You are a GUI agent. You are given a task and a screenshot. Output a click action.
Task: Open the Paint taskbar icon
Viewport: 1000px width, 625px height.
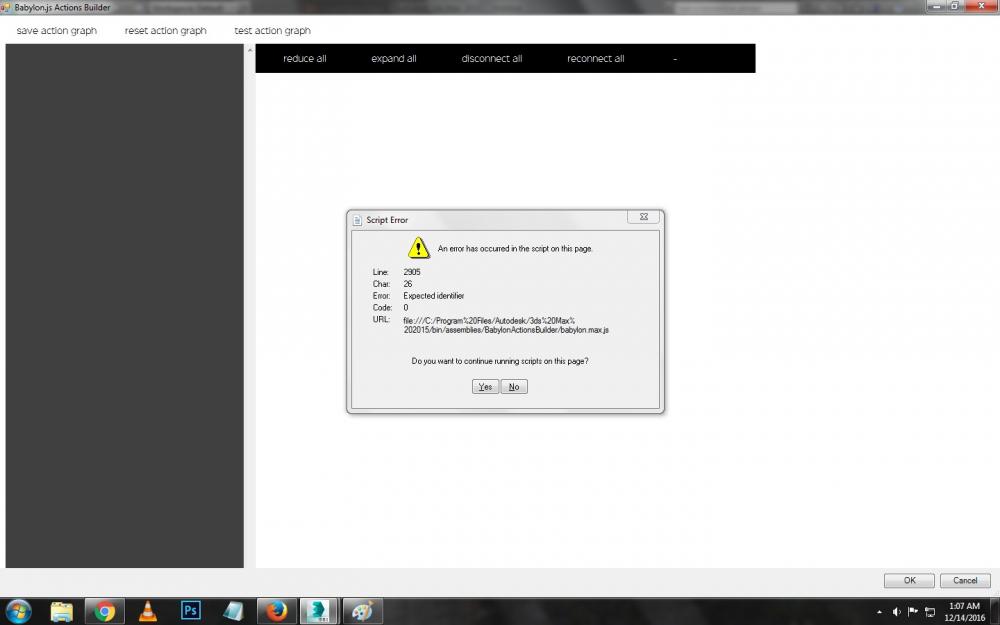click(x=362, y=611)
